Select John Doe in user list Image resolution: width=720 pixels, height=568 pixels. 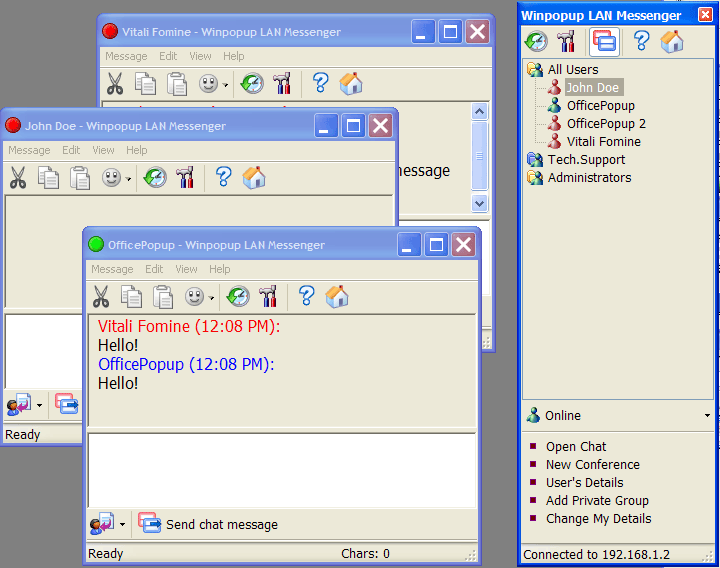point(592,87)
